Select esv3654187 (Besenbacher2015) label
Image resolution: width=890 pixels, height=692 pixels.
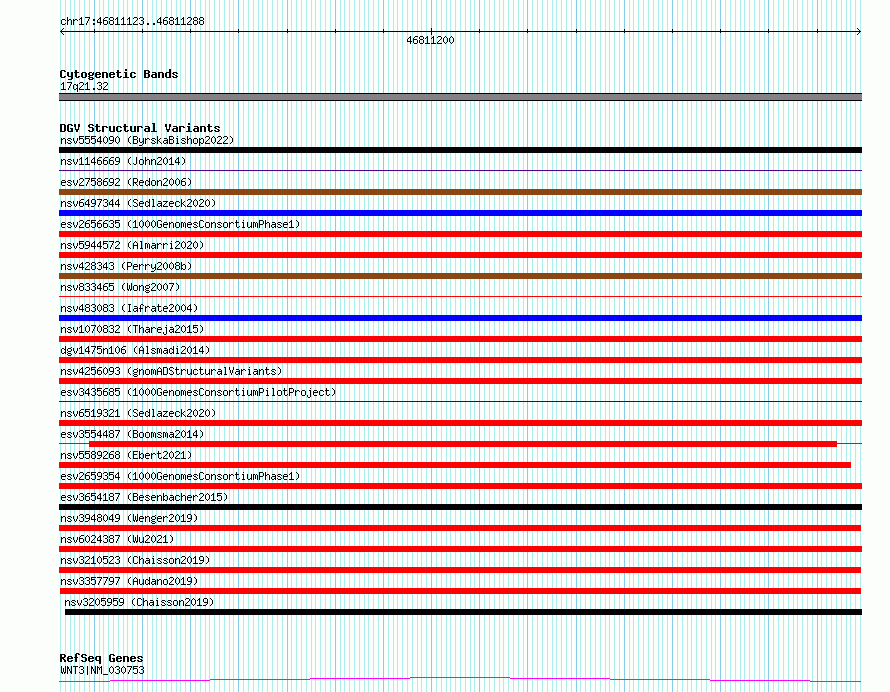pos(144,497)
